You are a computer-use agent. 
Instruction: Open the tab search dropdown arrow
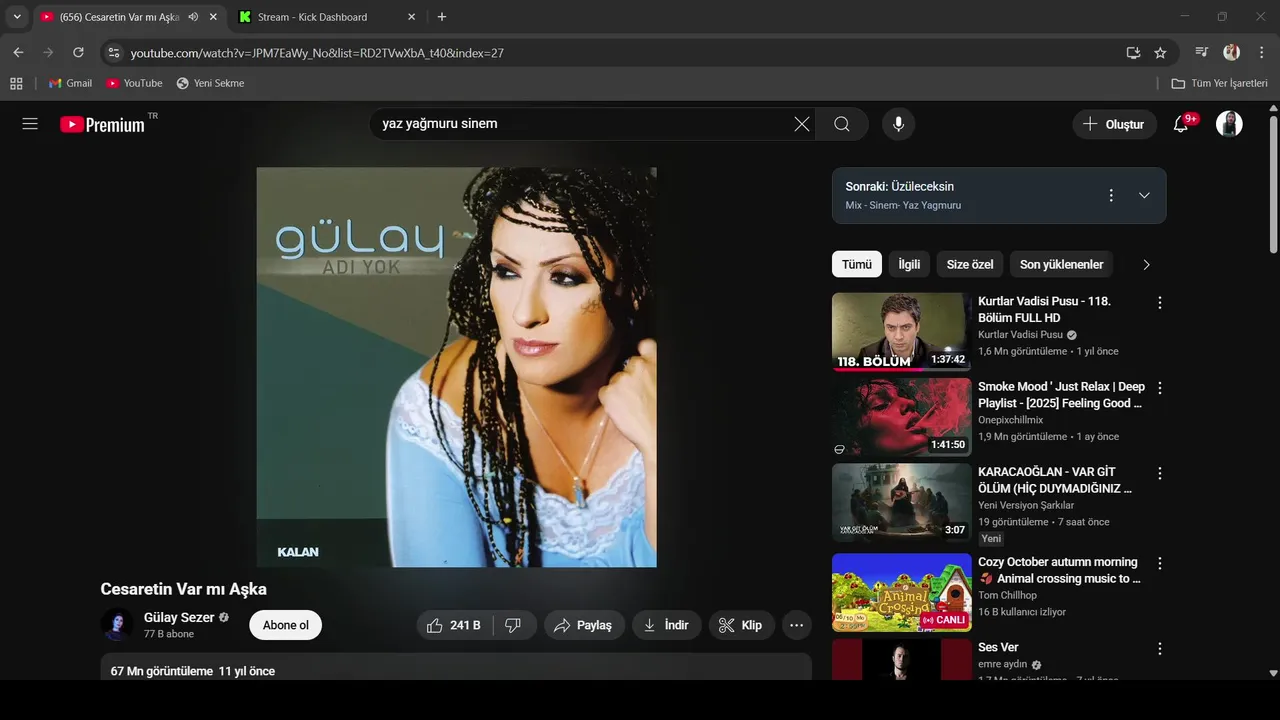click(17, 17)
